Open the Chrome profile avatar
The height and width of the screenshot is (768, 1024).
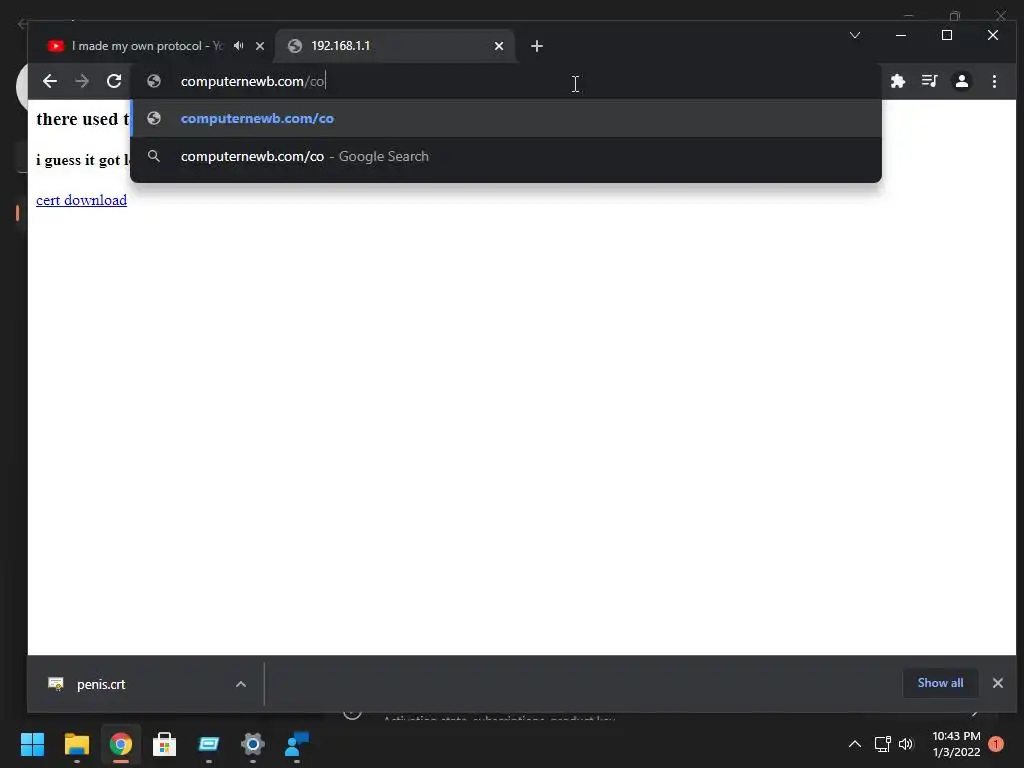click(x=961, y=81)
